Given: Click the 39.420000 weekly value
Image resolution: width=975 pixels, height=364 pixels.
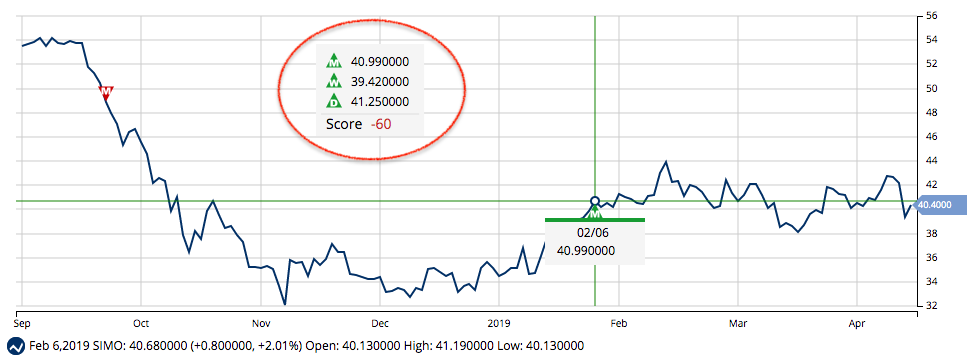Looking at the screenshot, I should click(x=379, y=81).
